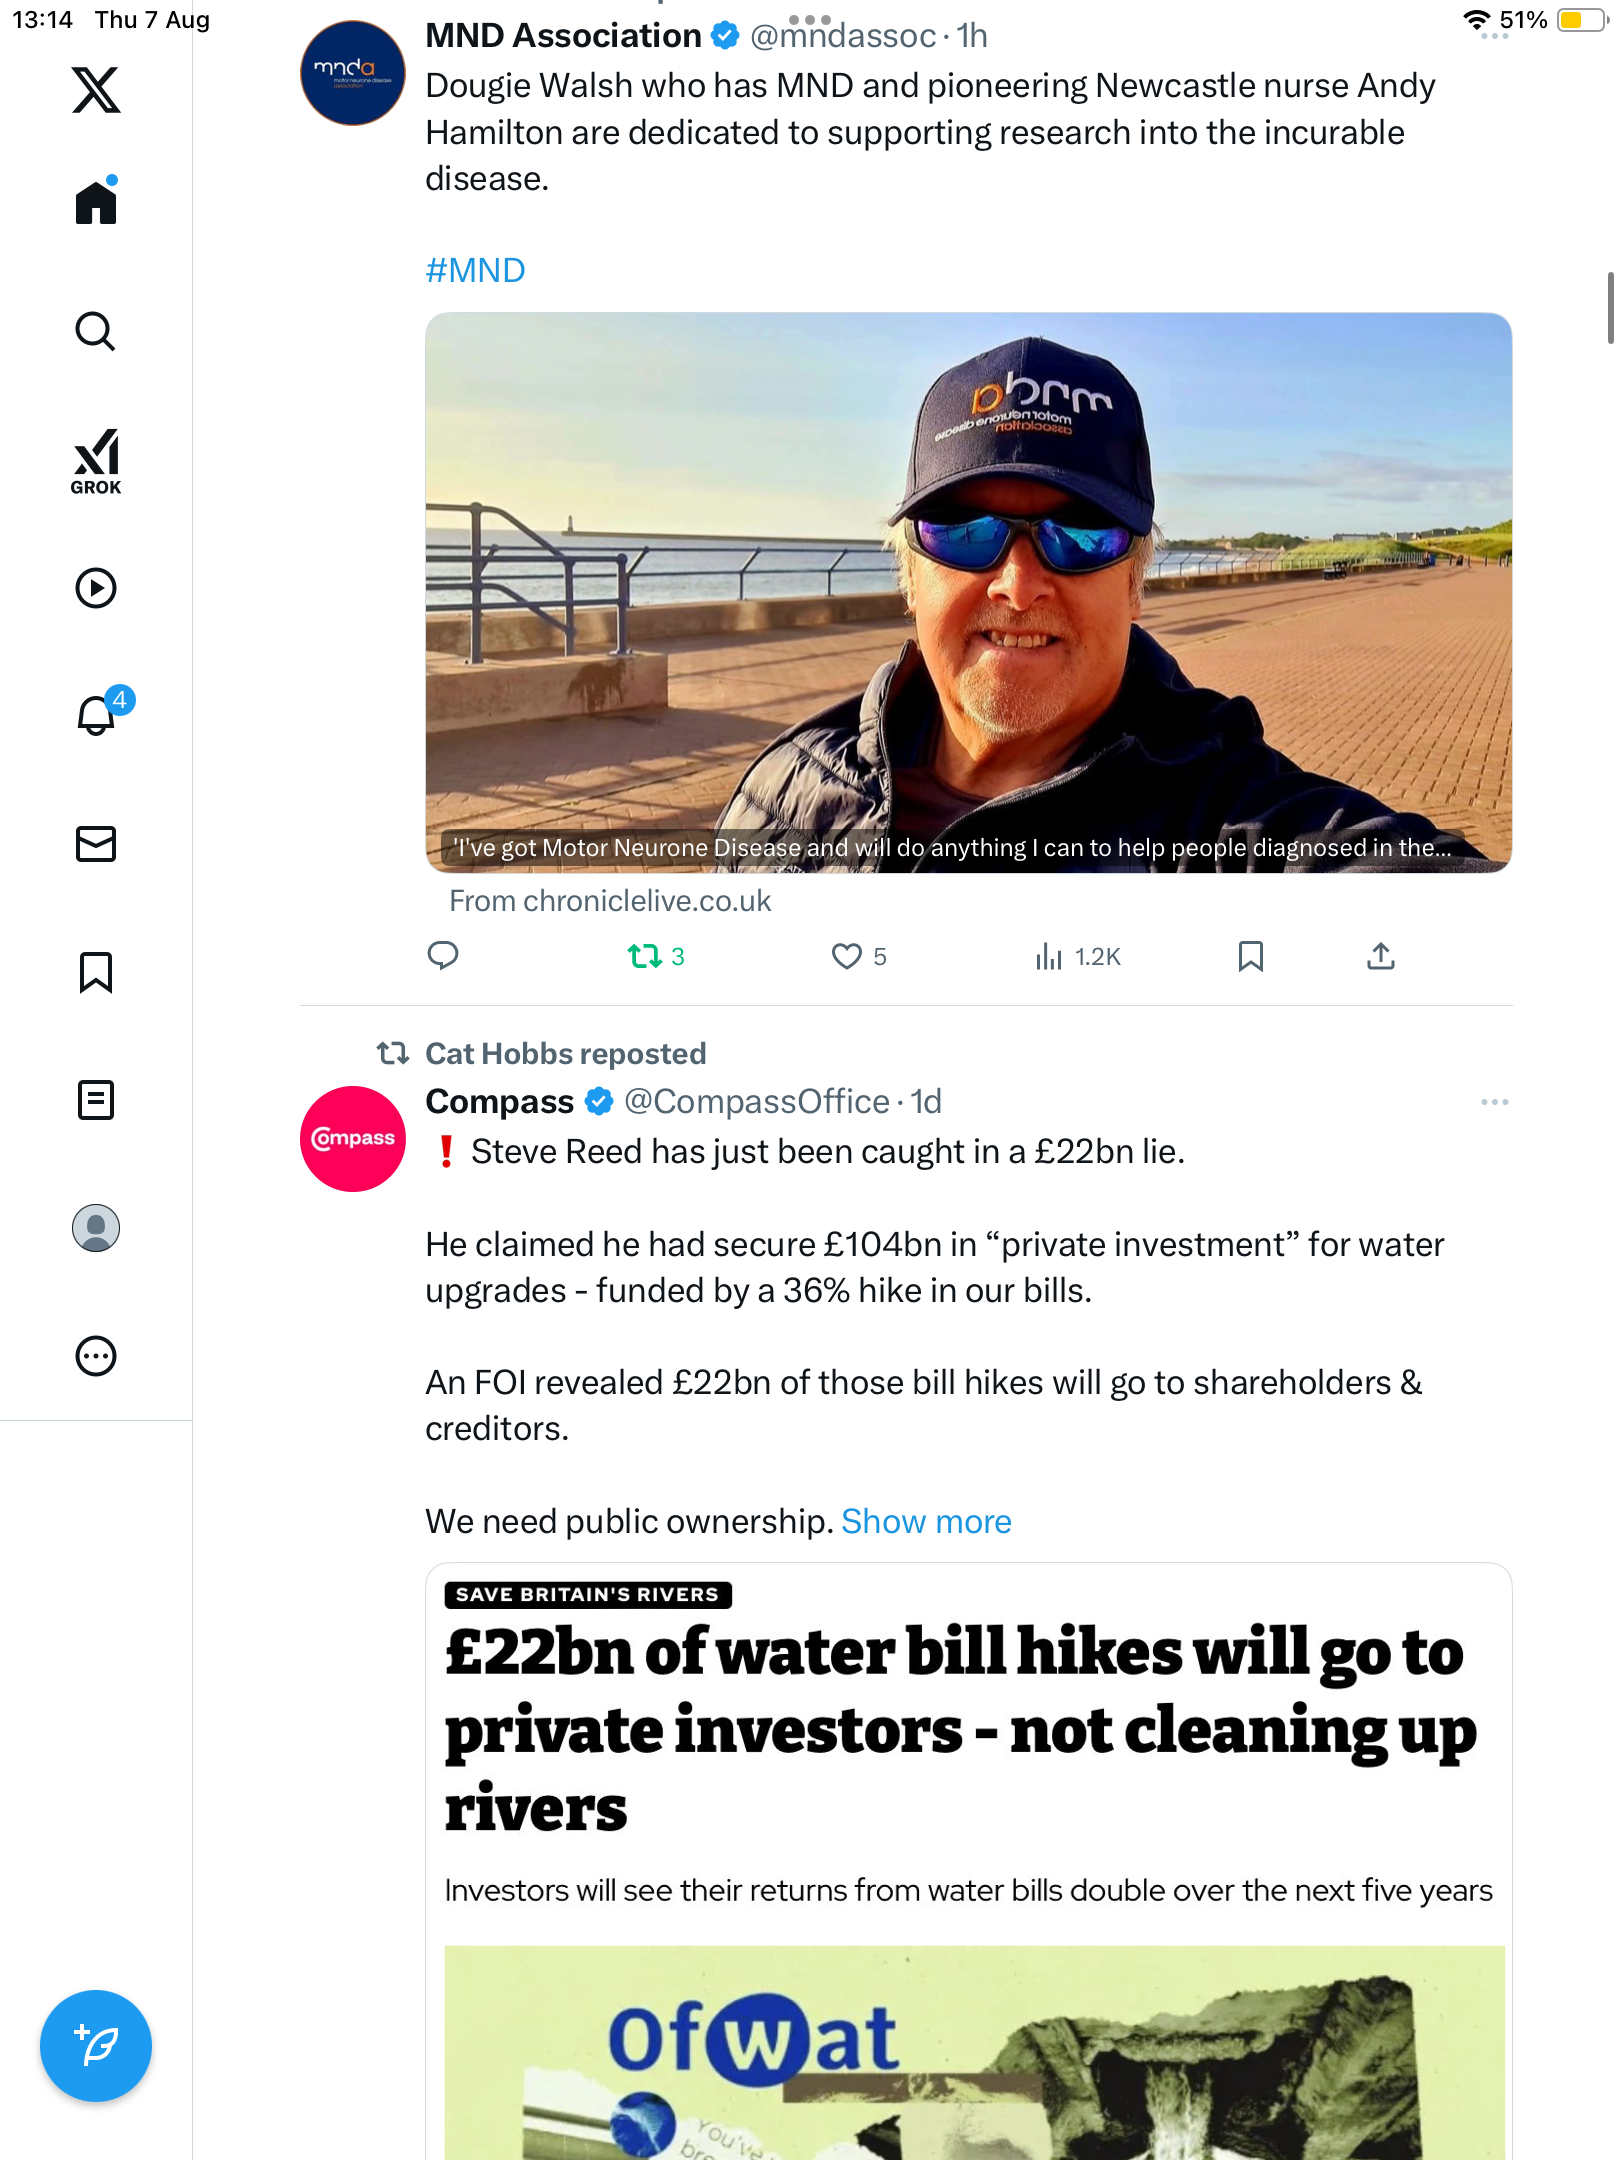
Task: Open saved Bookmarks in sidebar
Action: tap(96, 972)
